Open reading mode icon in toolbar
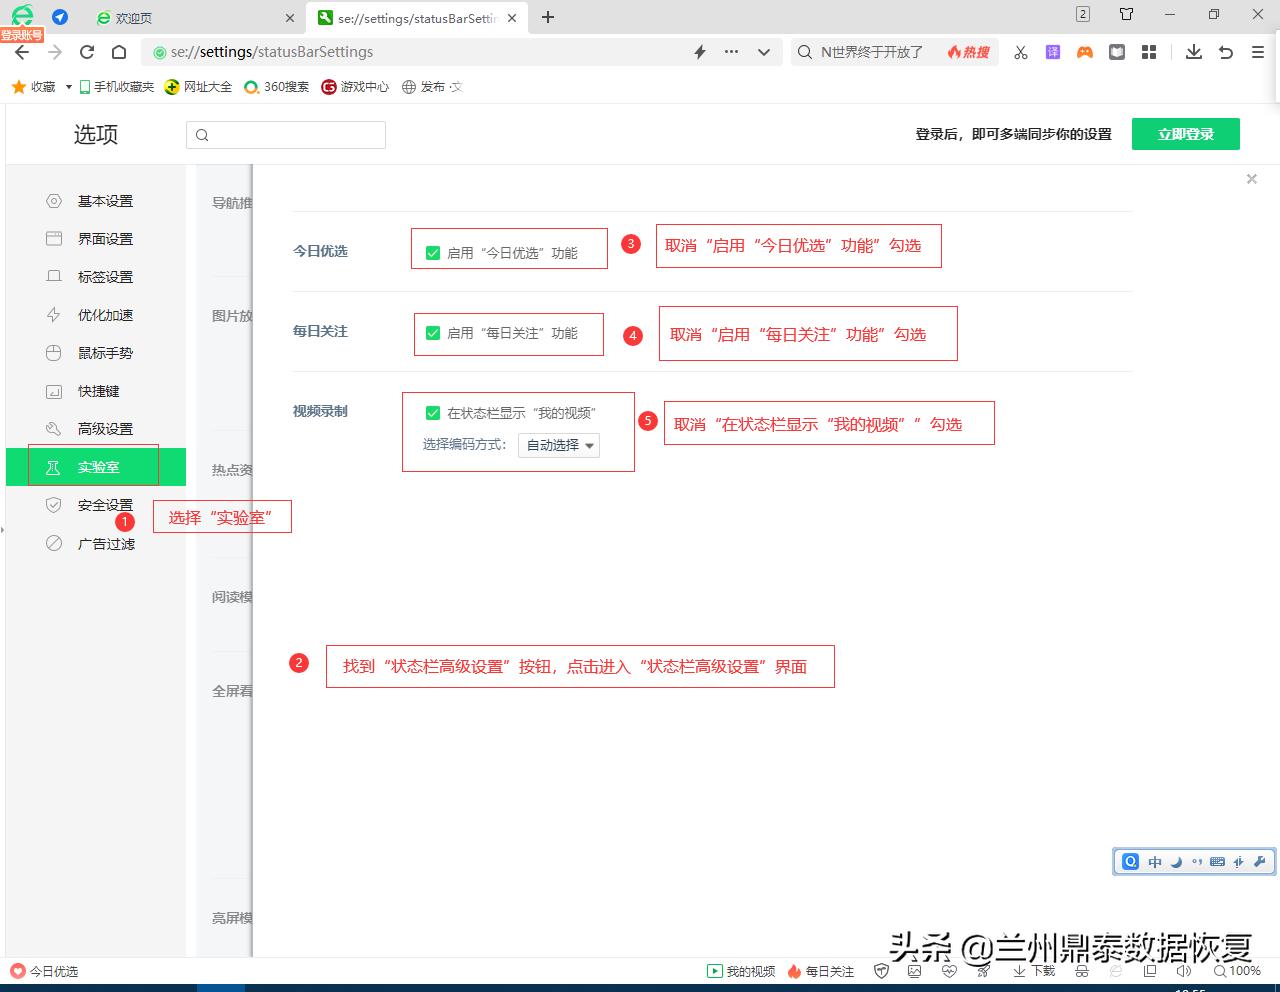The width and height of the screenshot is (1280, 992). pos(1117,51)
